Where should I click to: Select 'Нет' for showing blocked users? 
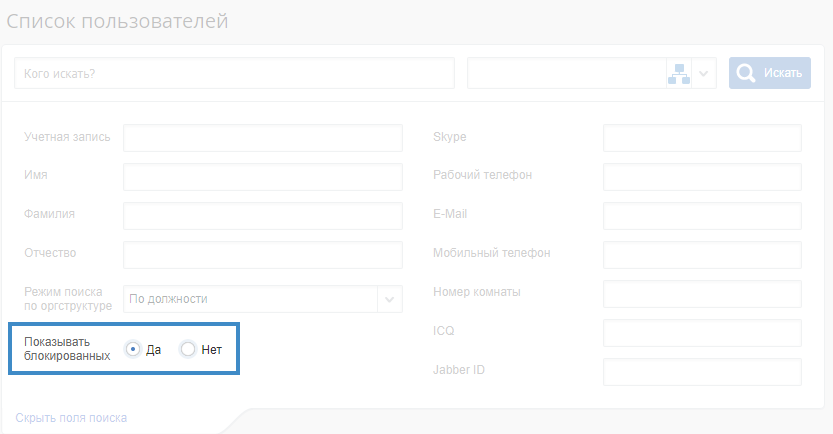pyautogui.click(x=187, y=349)
